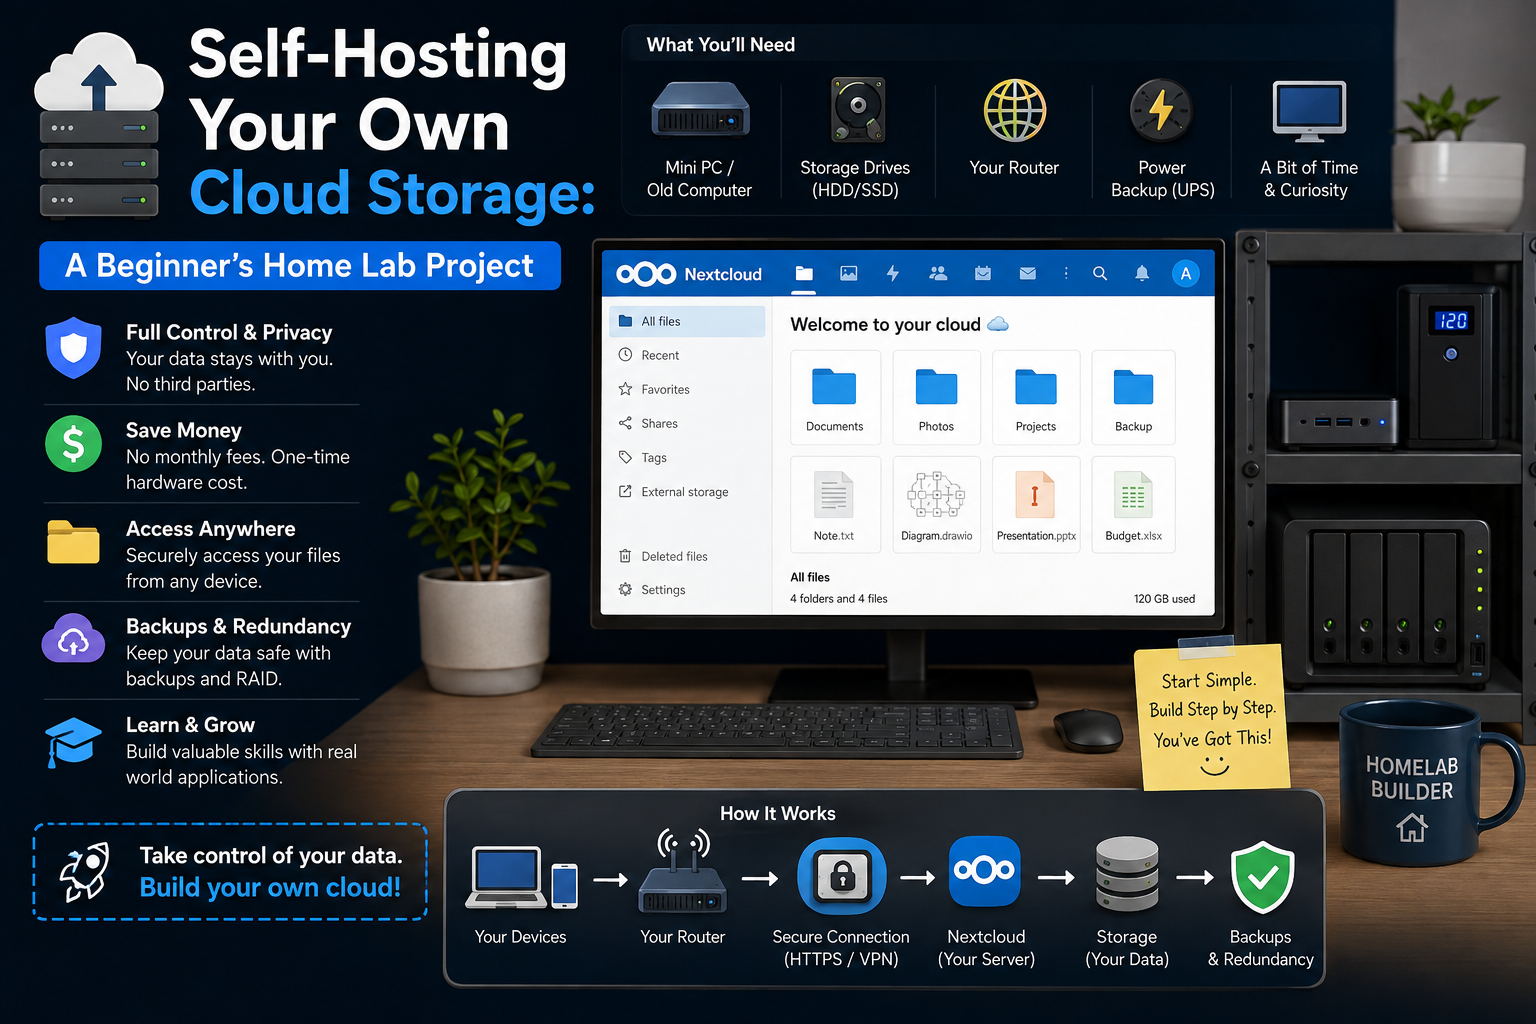Click the search magnifier icon
The width and height of the screenshot is (1536, 1024).
[x=1100, y=273]
